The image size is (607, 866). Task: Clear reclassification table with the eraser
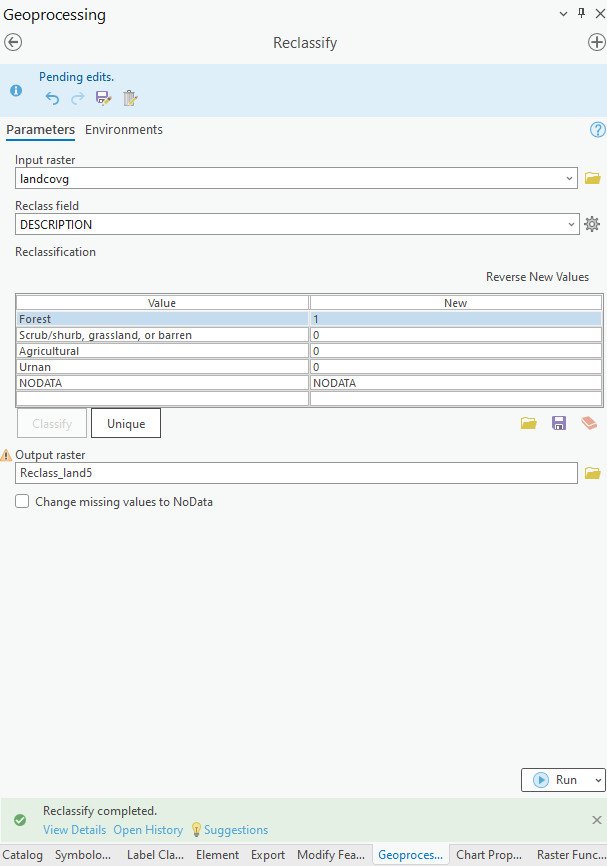point(589,423)
